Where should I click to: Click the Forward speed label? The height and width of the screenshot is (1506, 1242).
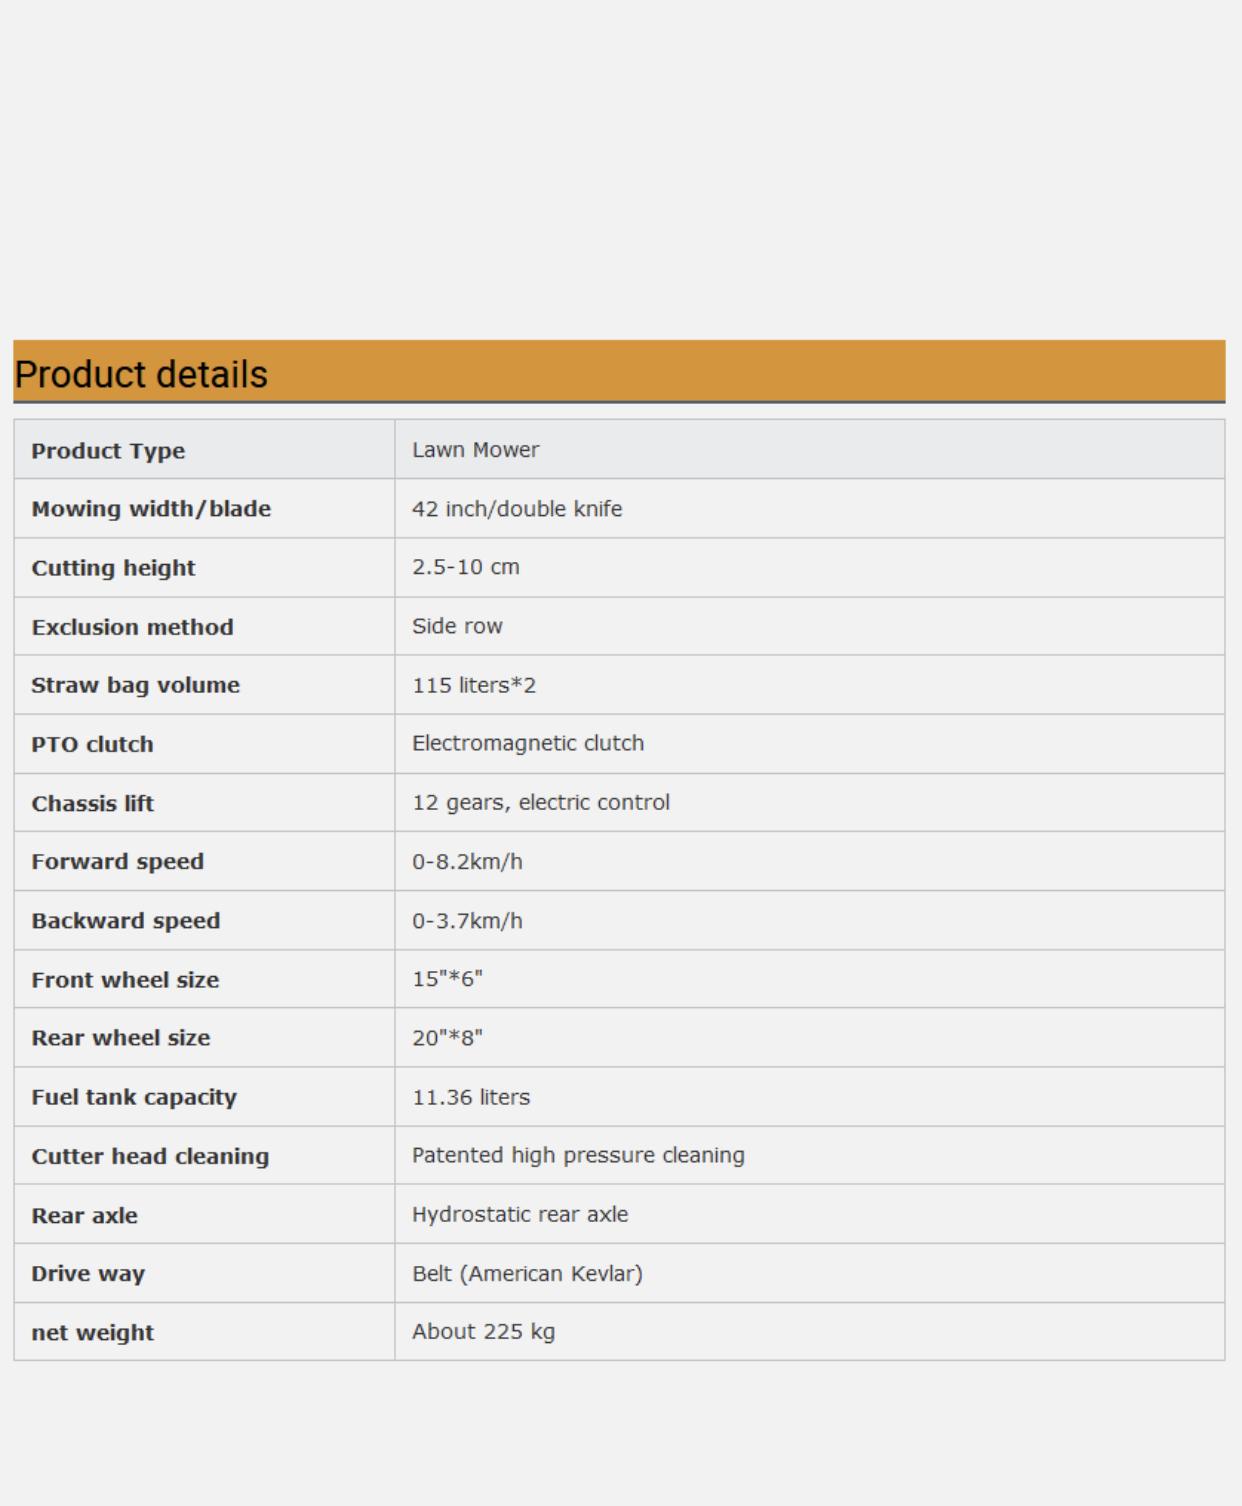pyautogui.click(x=117, y=861)
